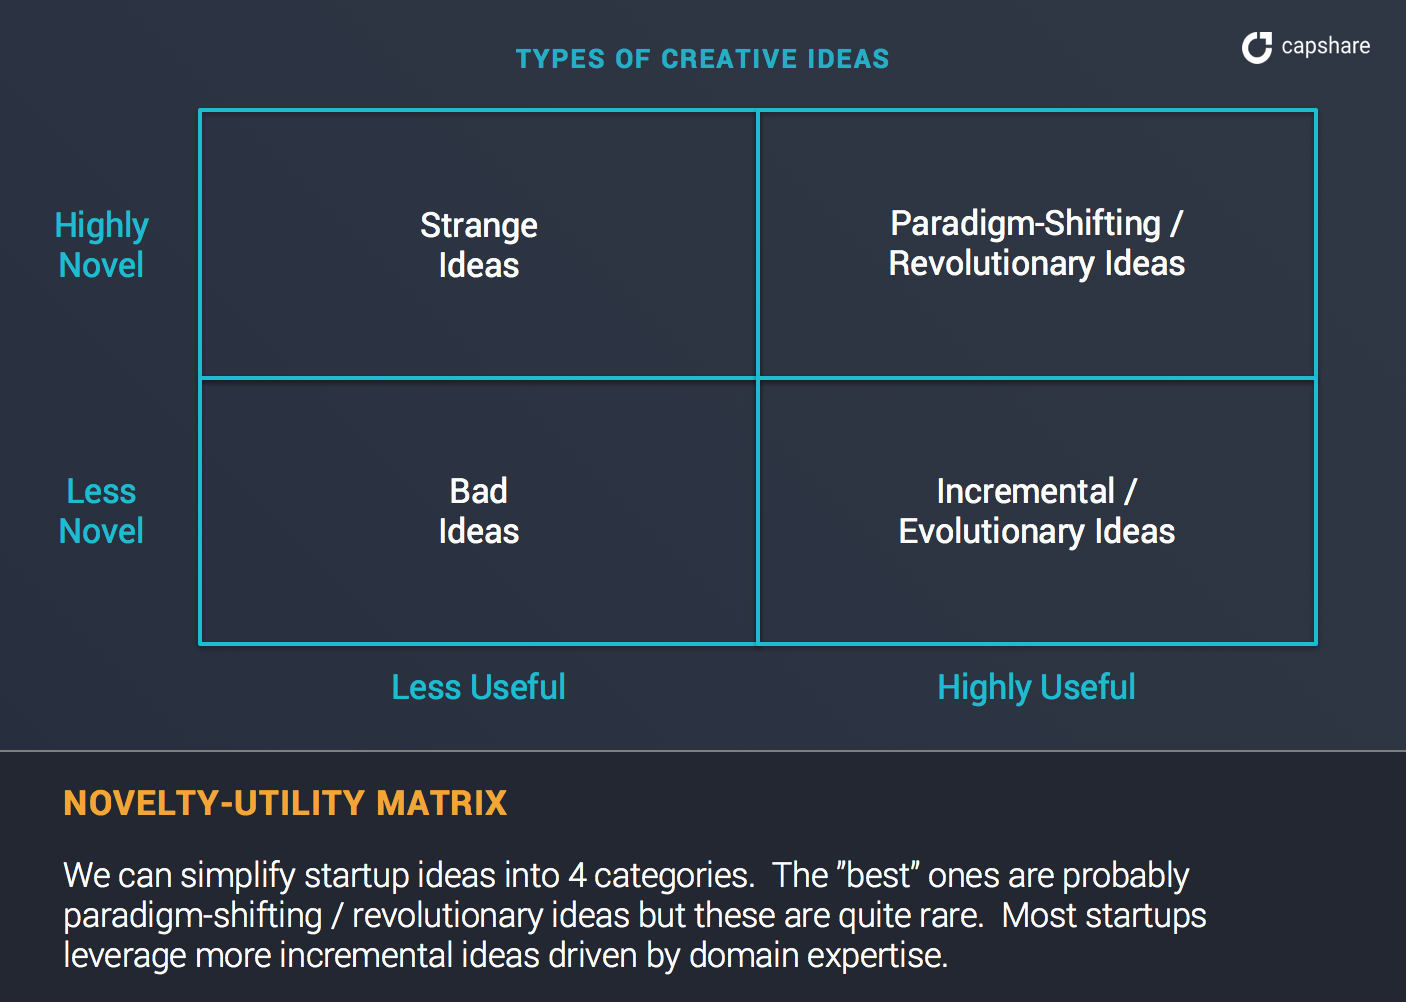Click the word 'Incremental' in bottom-right cell
Viewport: 1406px width, 1002px height.
click(1025, 491)
